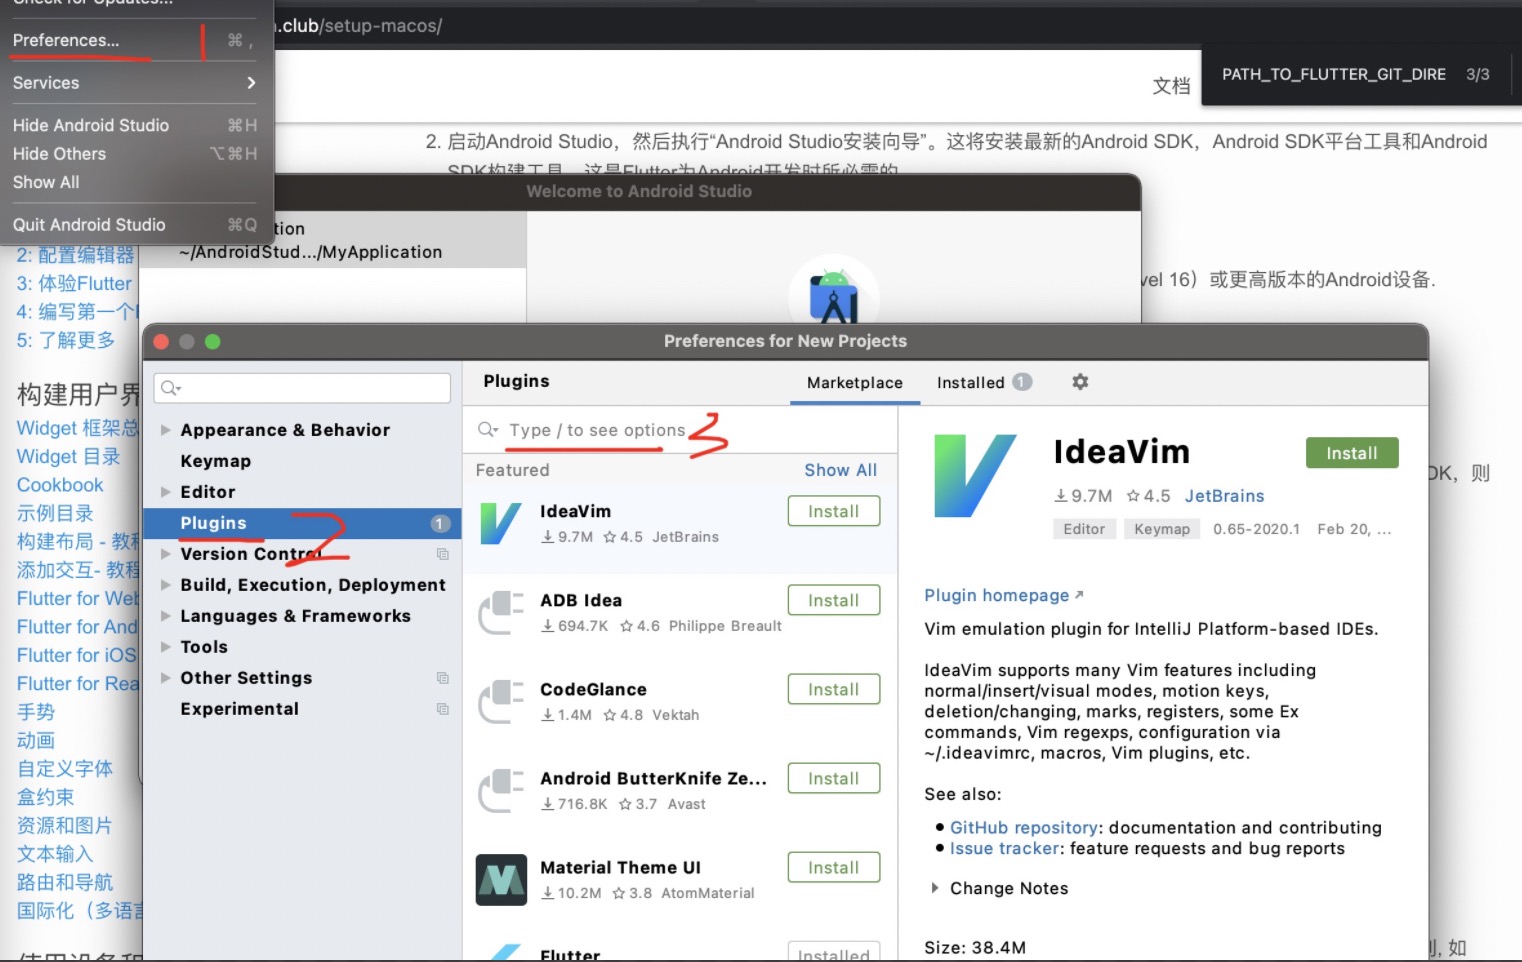Open the GitHub repository link
The width and height of the screenshot is (1522, 962).
coord(1024,828)
